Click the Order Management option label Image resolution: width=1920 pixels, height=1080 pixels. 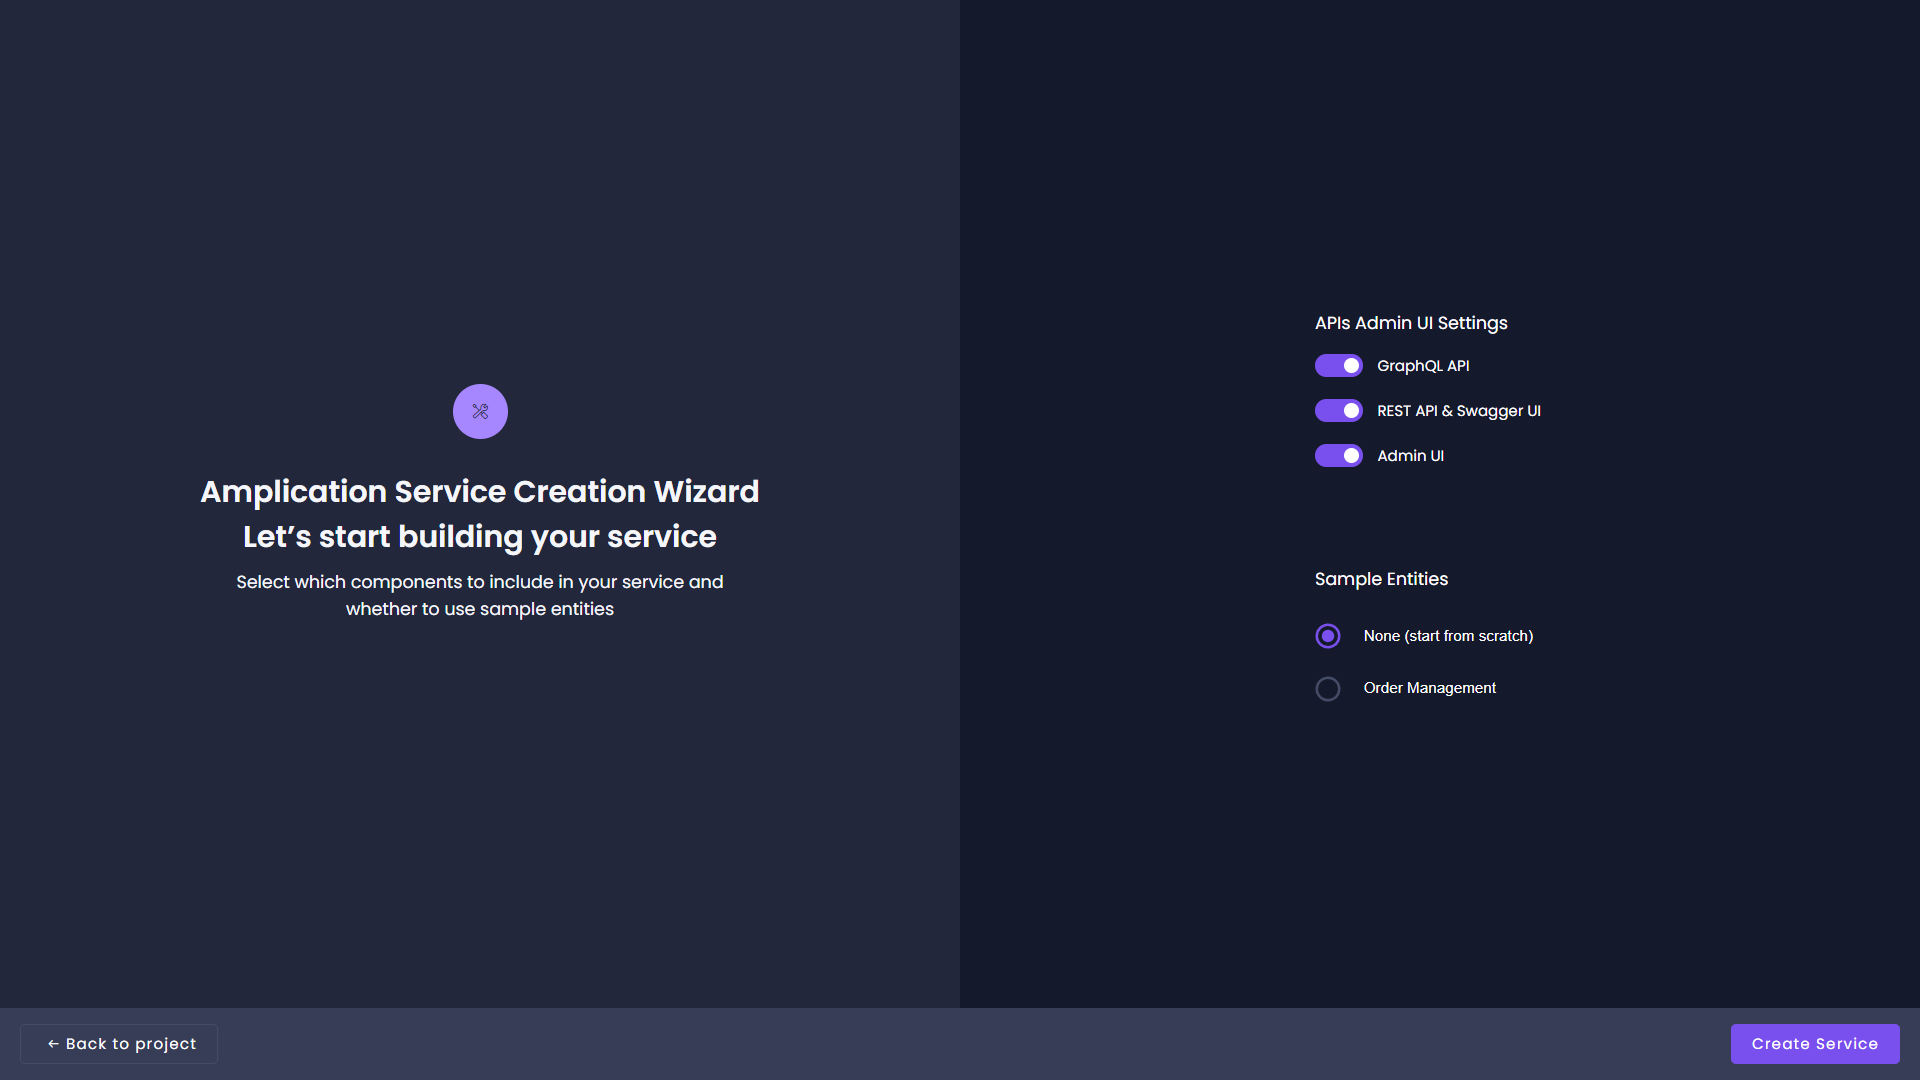[x=1429, y=688]
